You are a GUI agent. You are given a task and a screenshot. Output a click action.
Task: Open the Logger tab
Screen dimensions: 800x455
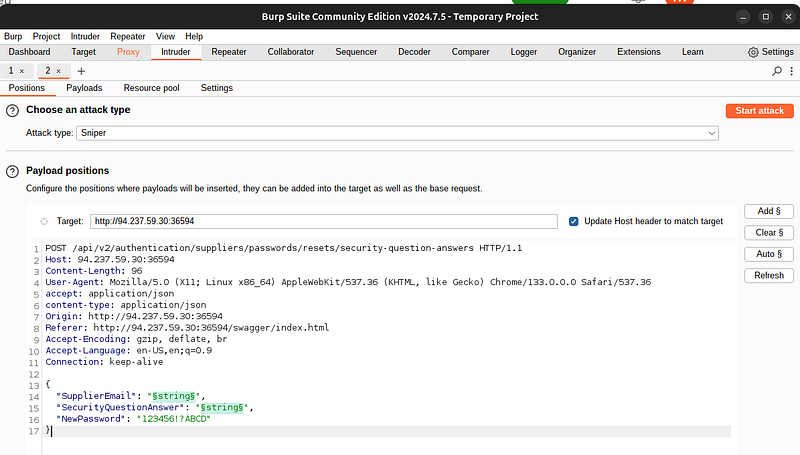point(524,52)
